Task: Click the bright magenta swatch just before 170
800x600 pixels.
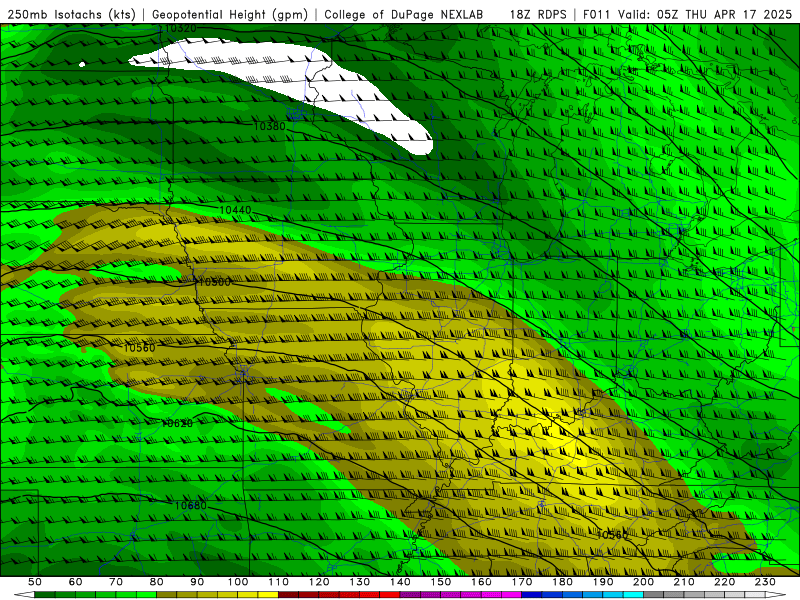Action: point(511,595)
